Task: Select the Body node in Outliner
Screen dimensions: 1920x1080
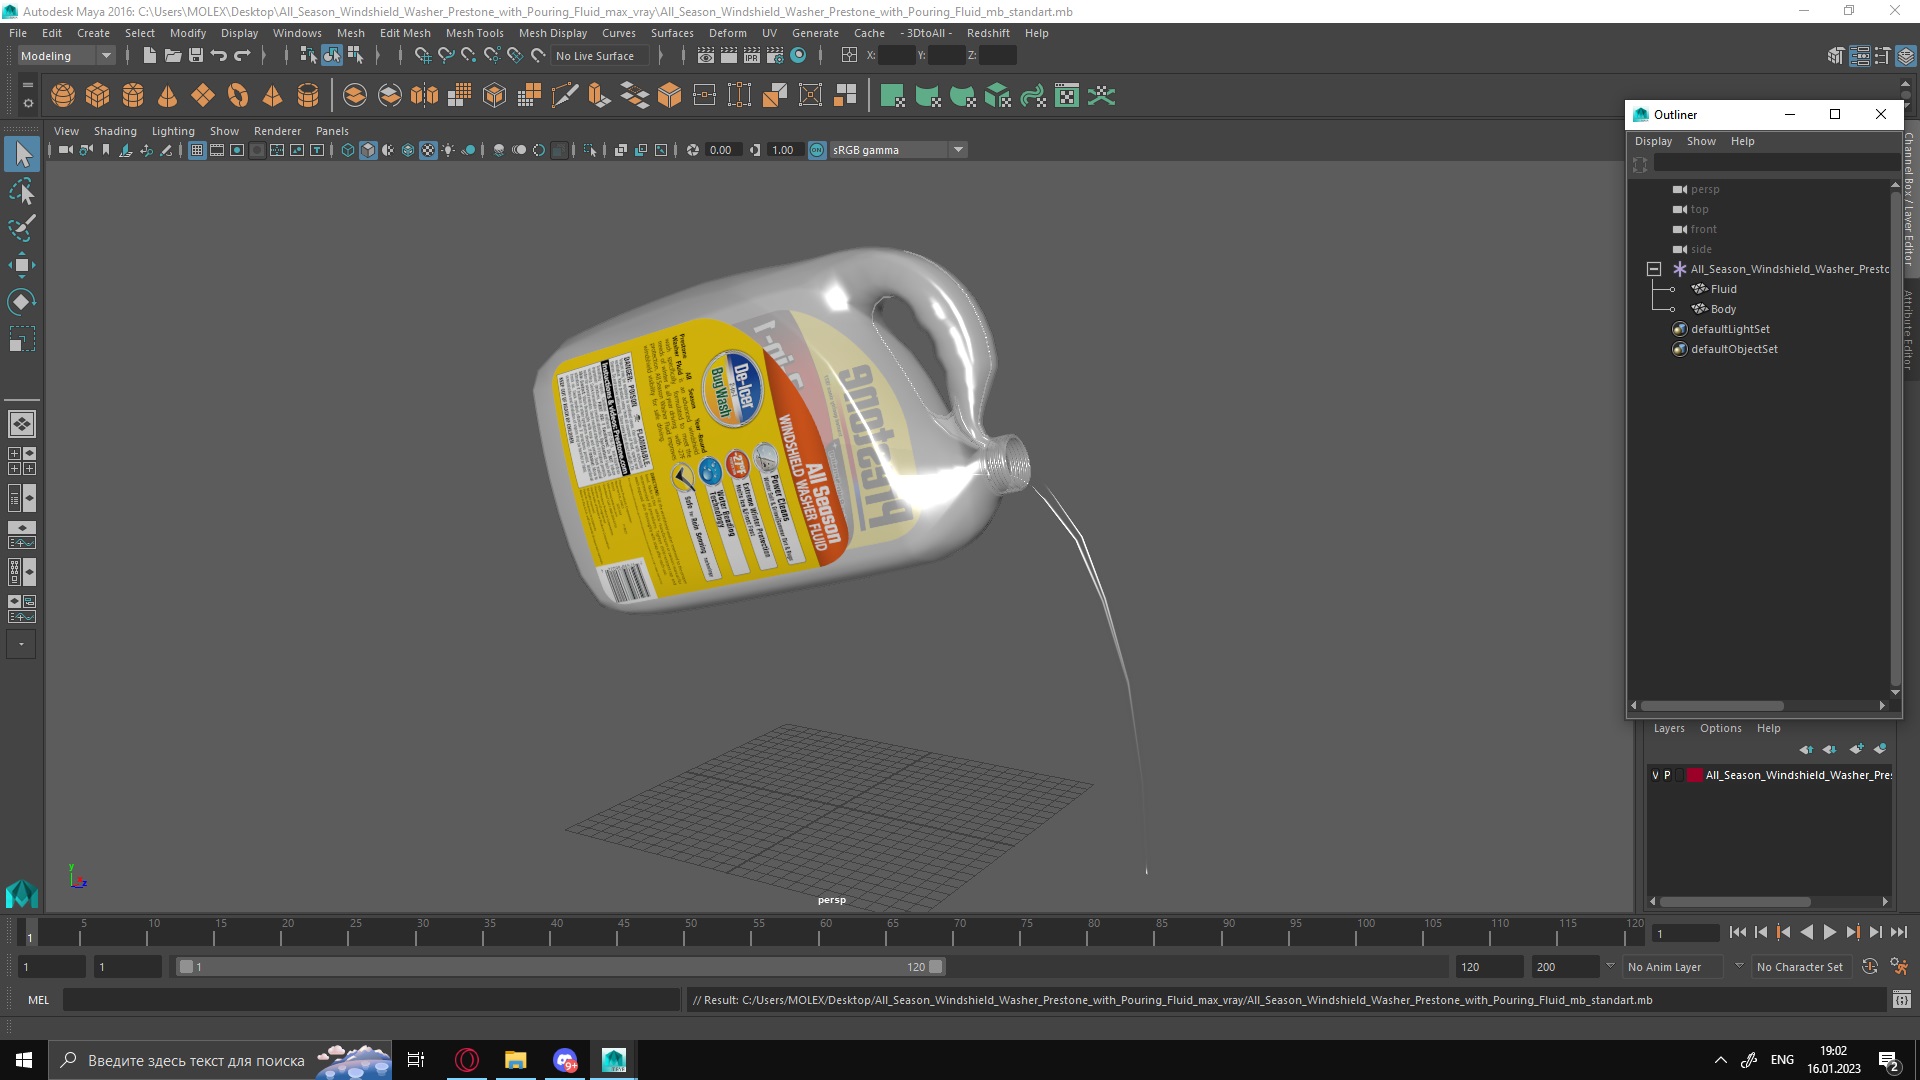Action: [x=1723, y=309]
